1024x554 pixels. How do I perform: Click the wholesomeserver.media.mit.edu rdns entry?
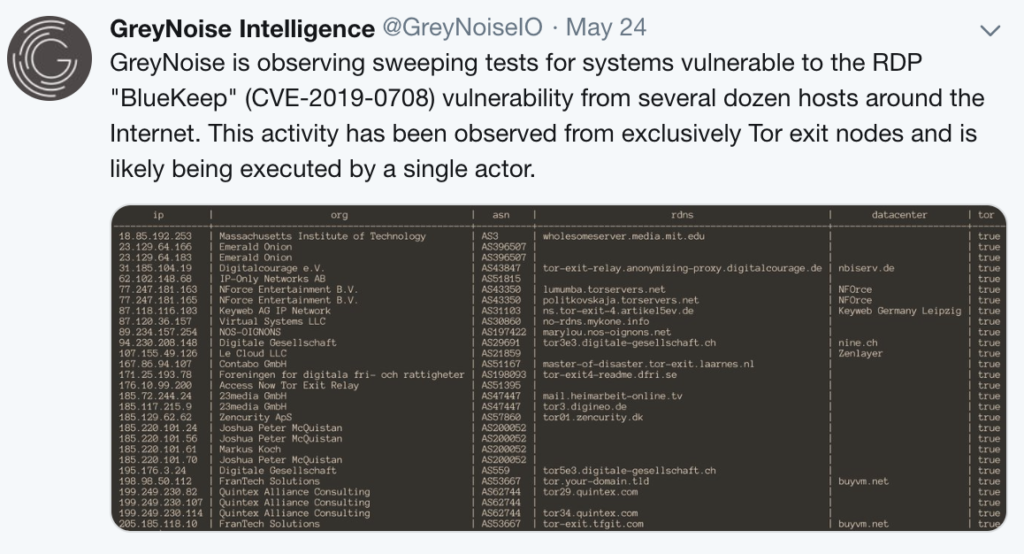pyautogui.click(x=624, y=236)
